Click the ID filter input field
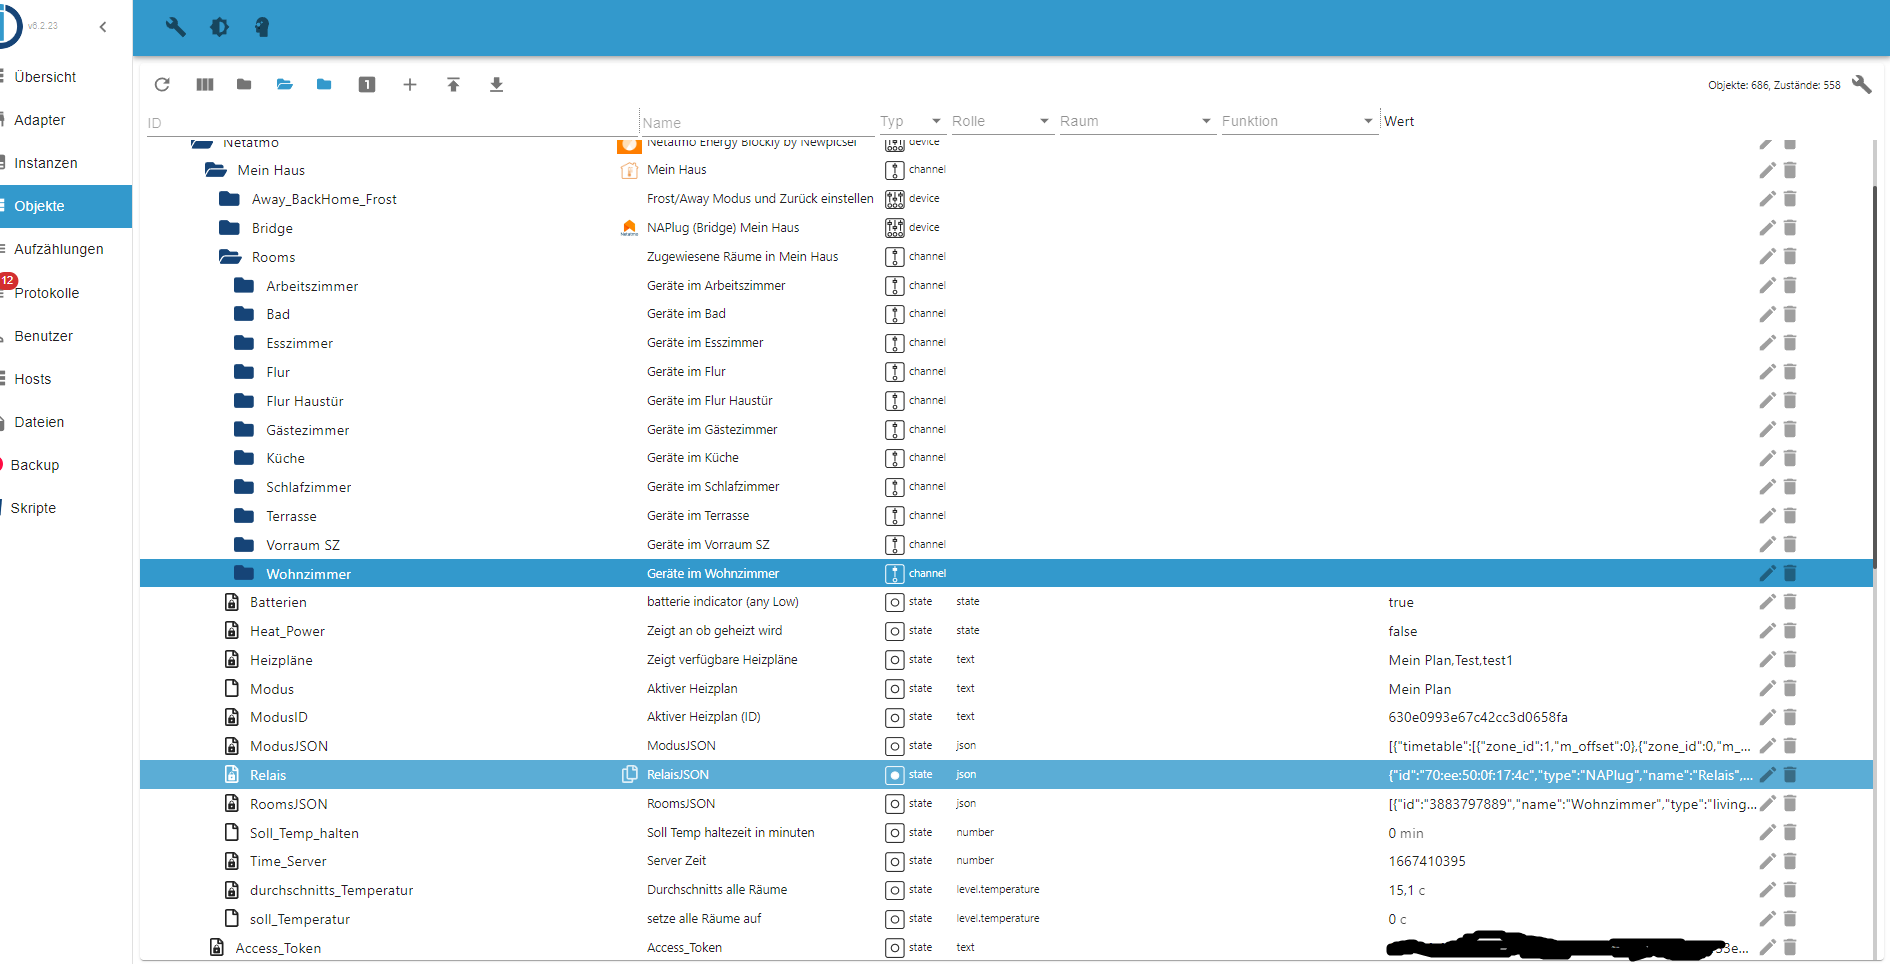Viewport: 1890px width, 964px height. tap(392, 123)
